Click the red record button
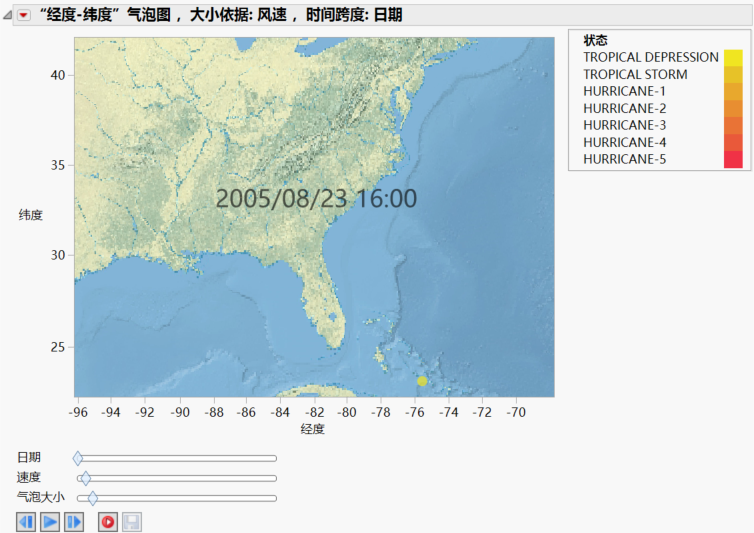Screen dimensions: 754x533 pos(108,521)
